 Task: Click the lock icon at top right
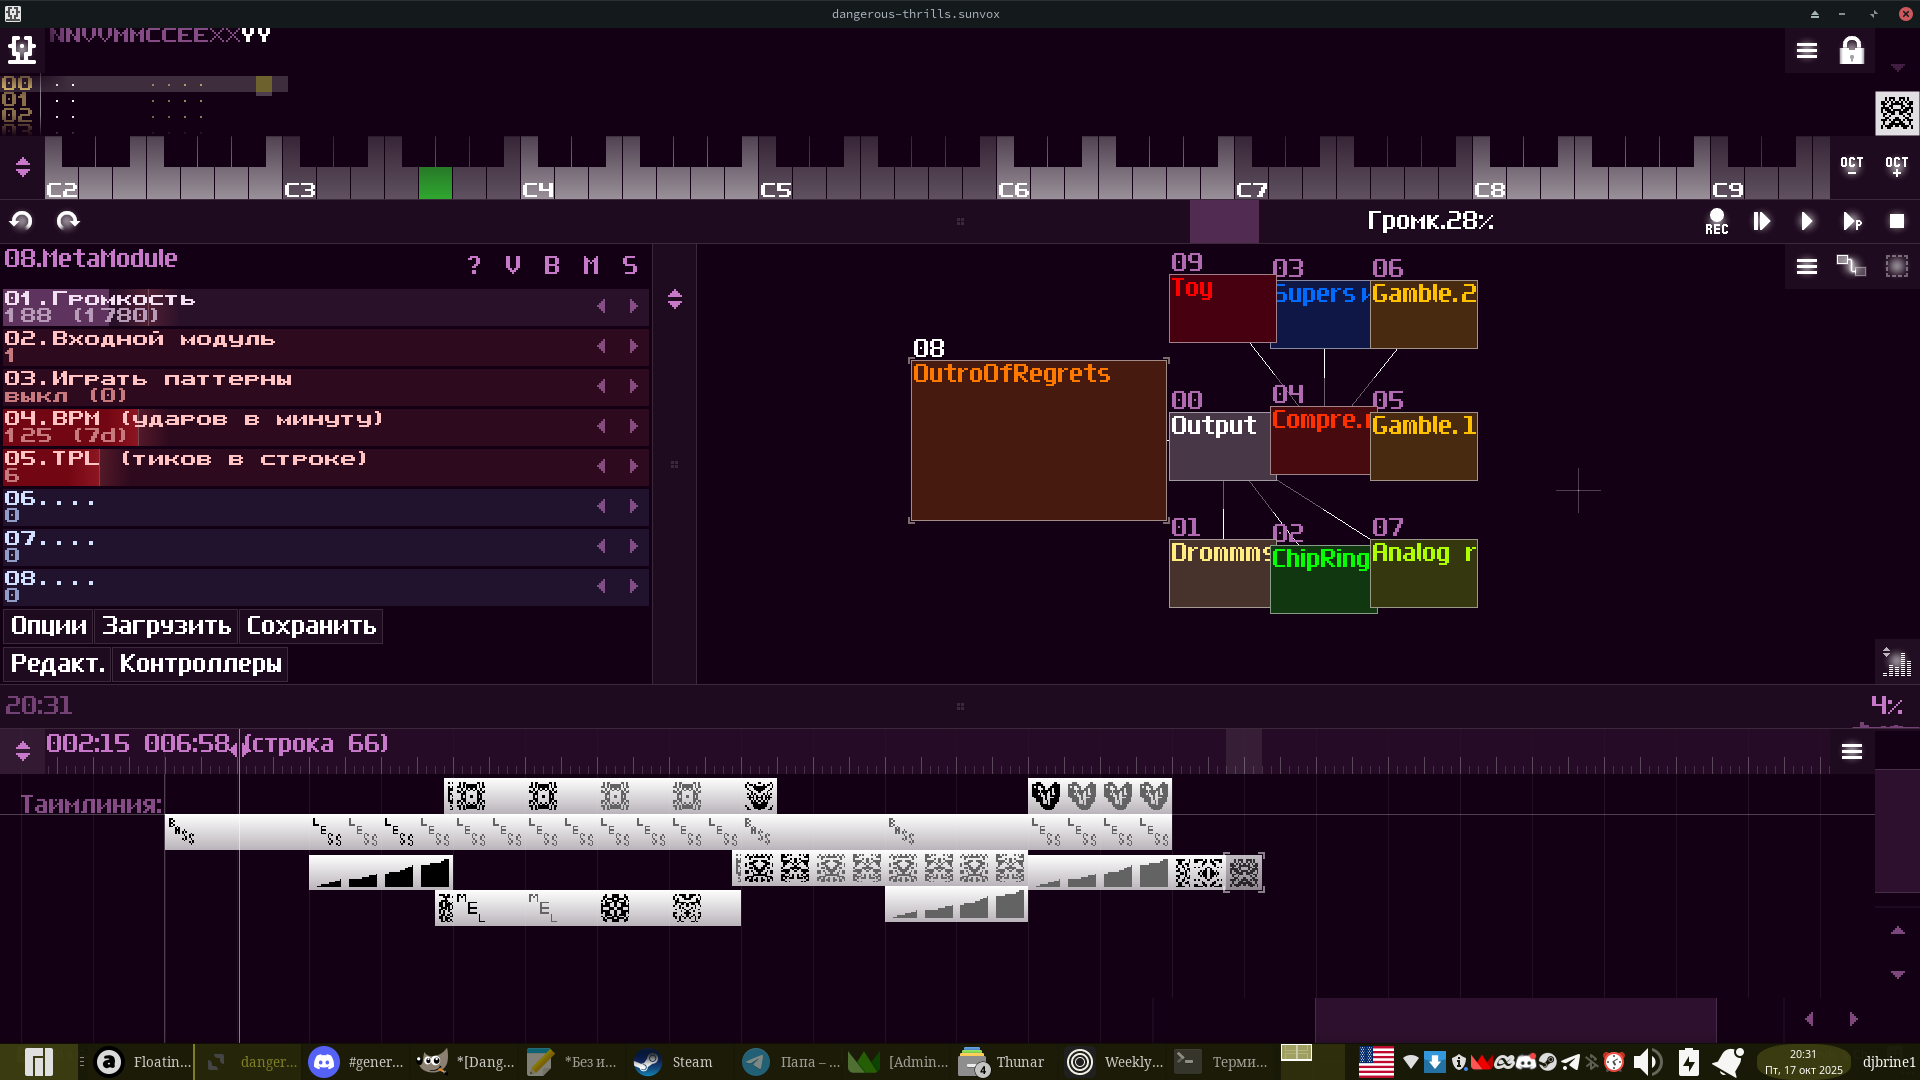1852,51
